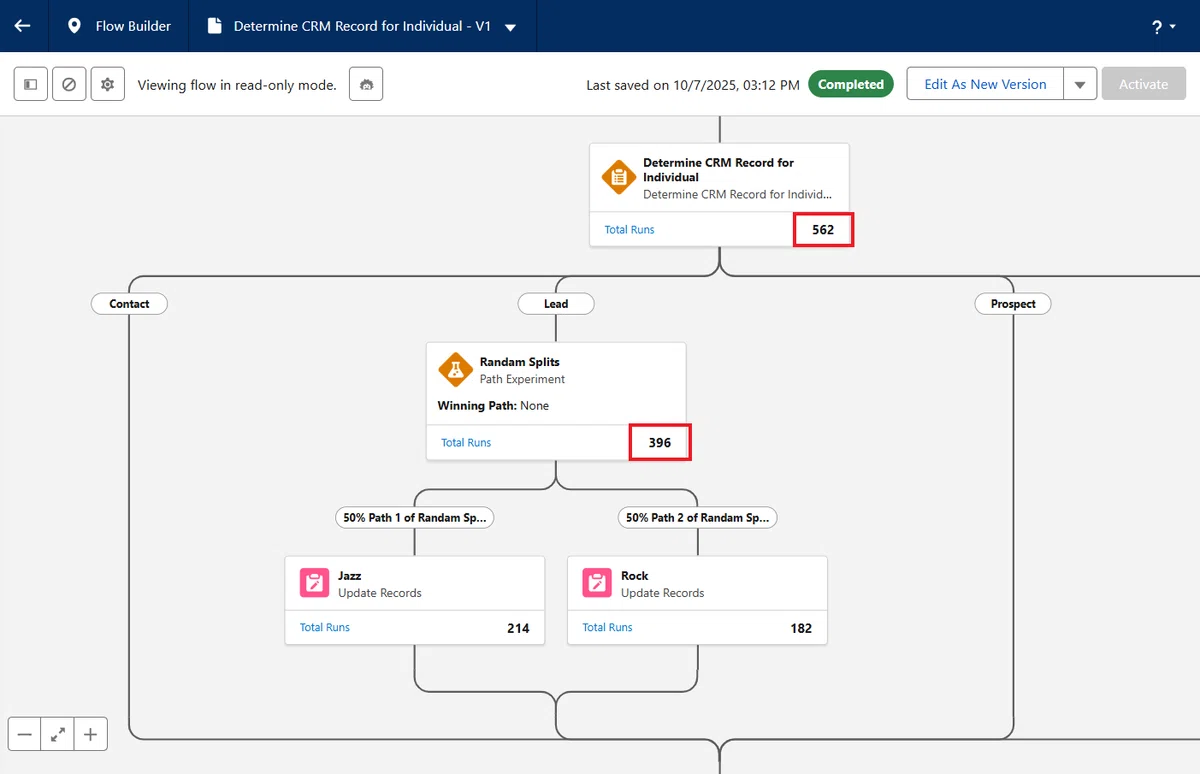This screenshot has height=774, width=1200.
Task: Click the 182 run count value
Action: (801, 629)
